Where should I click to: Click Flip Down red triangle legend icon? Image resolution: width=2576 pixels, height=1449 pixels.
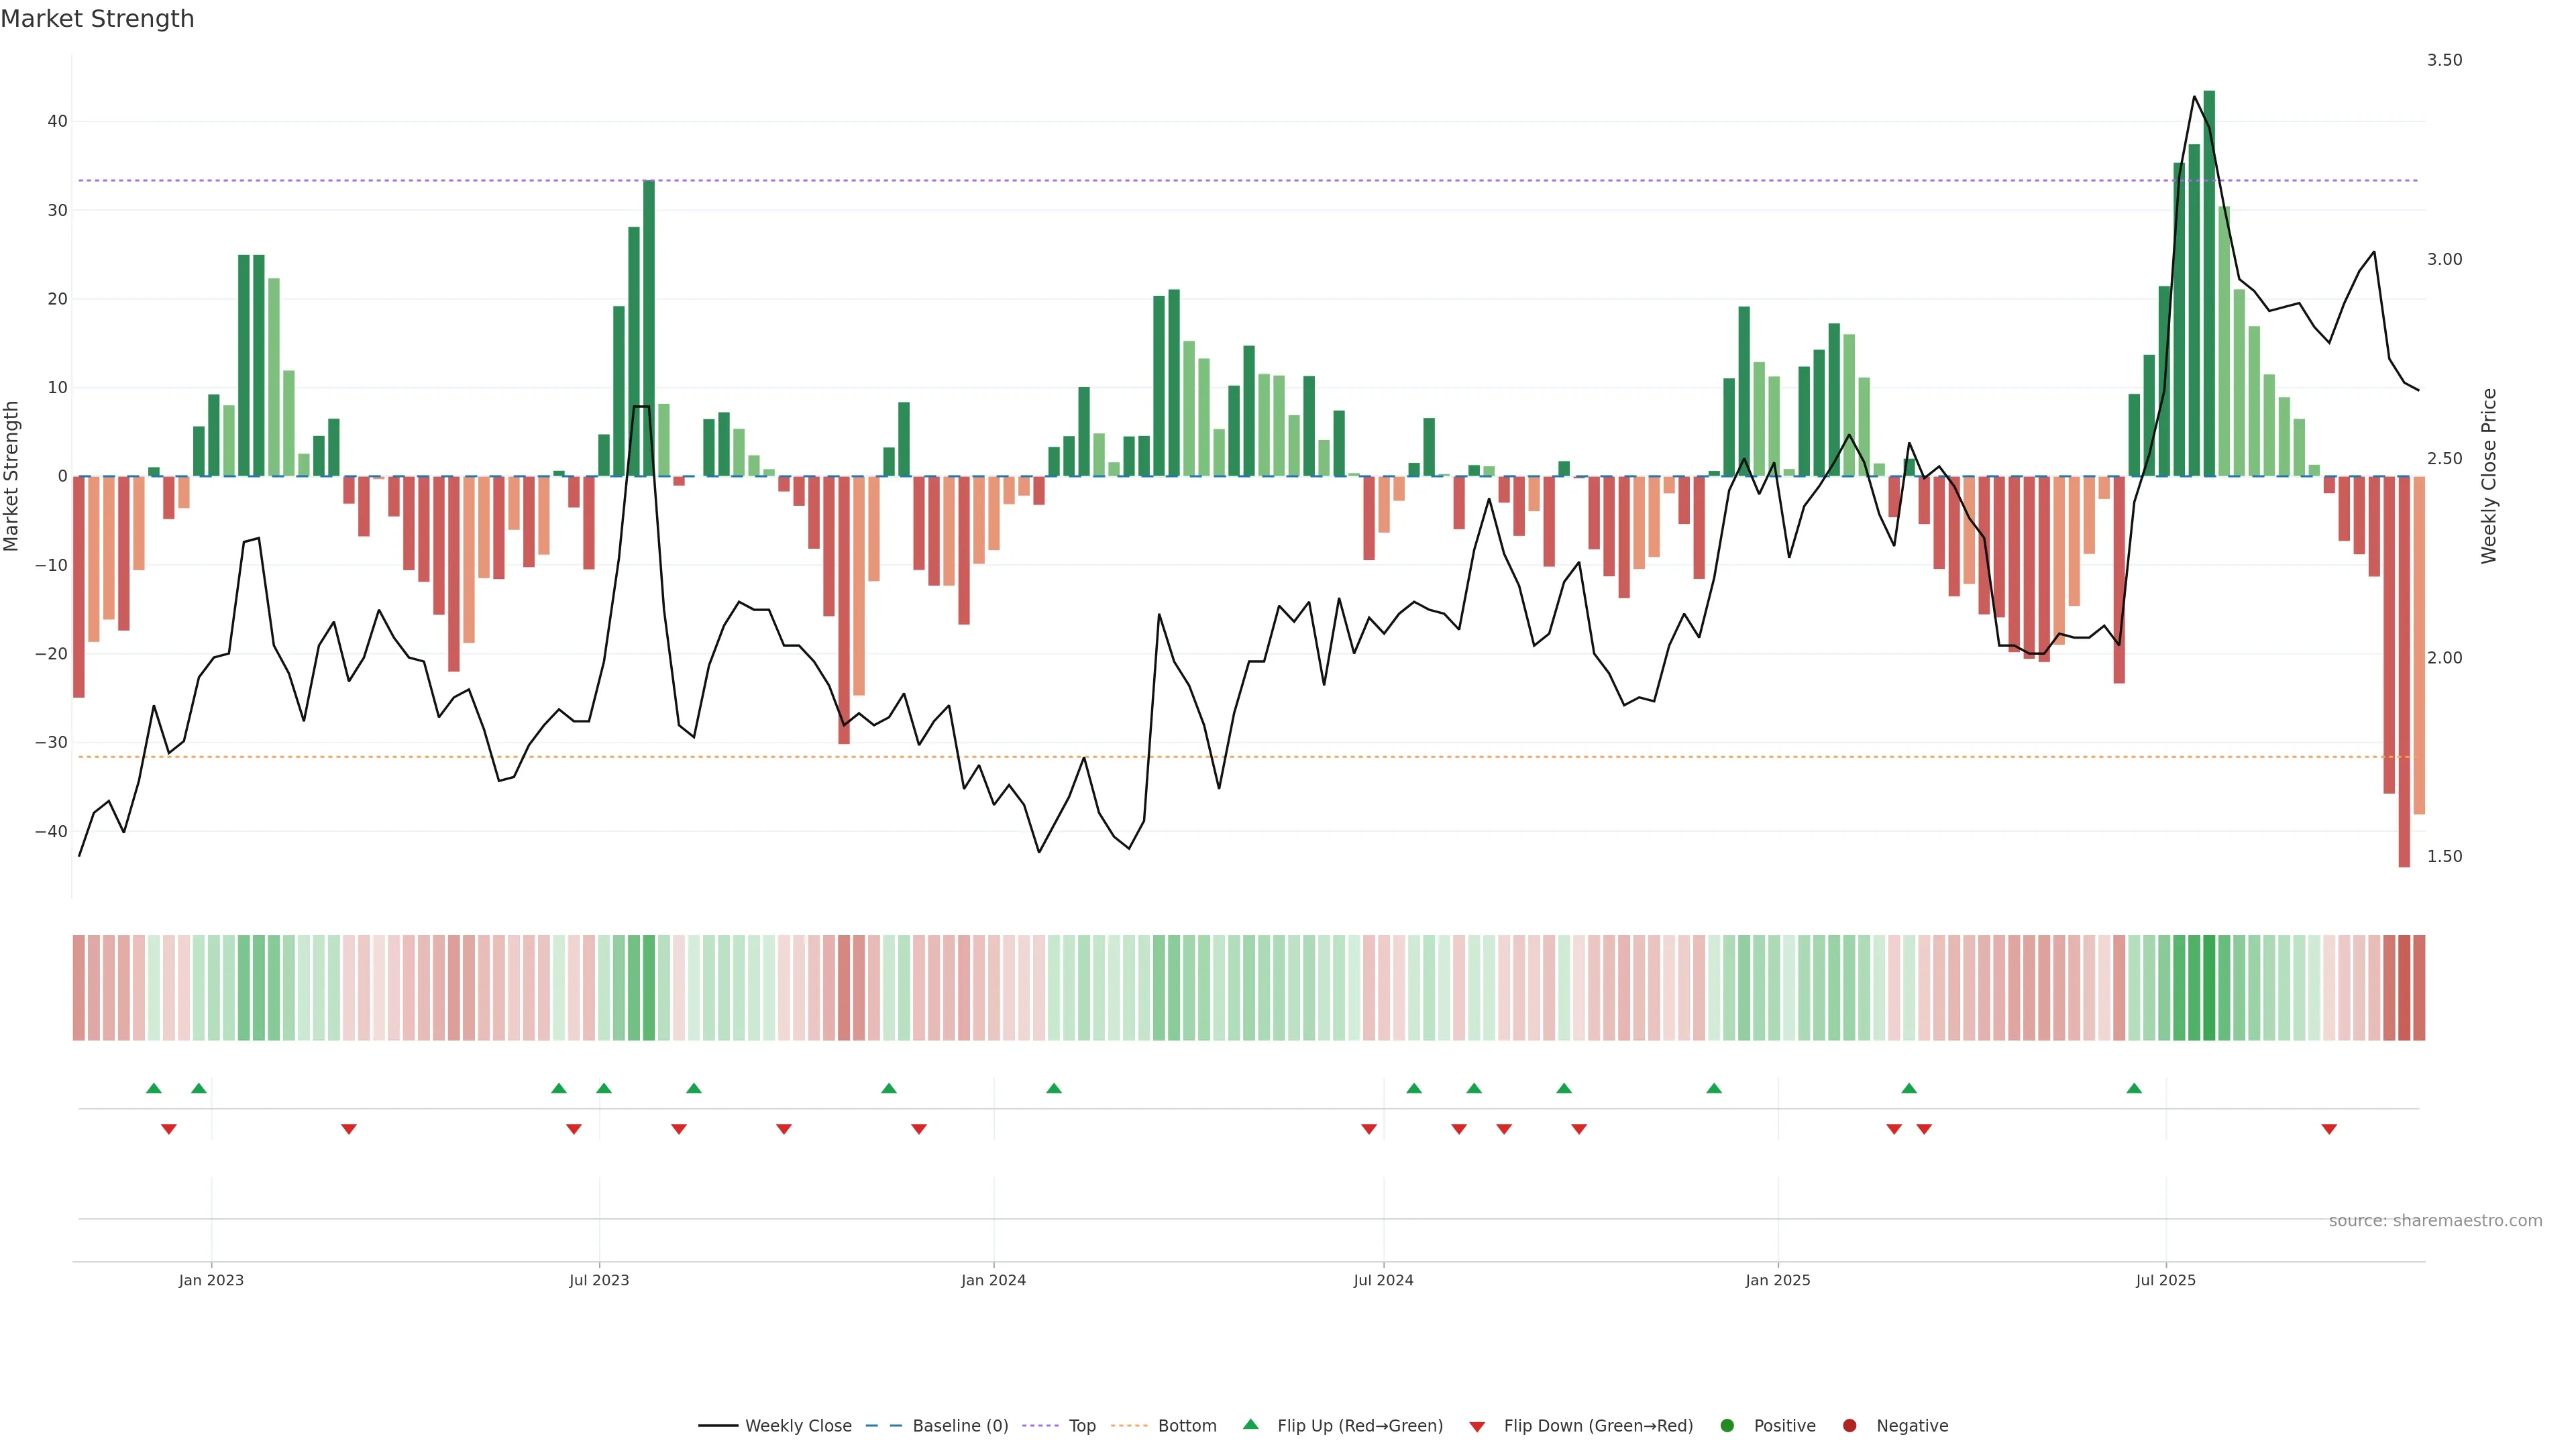click(x=1477, y=1427)
